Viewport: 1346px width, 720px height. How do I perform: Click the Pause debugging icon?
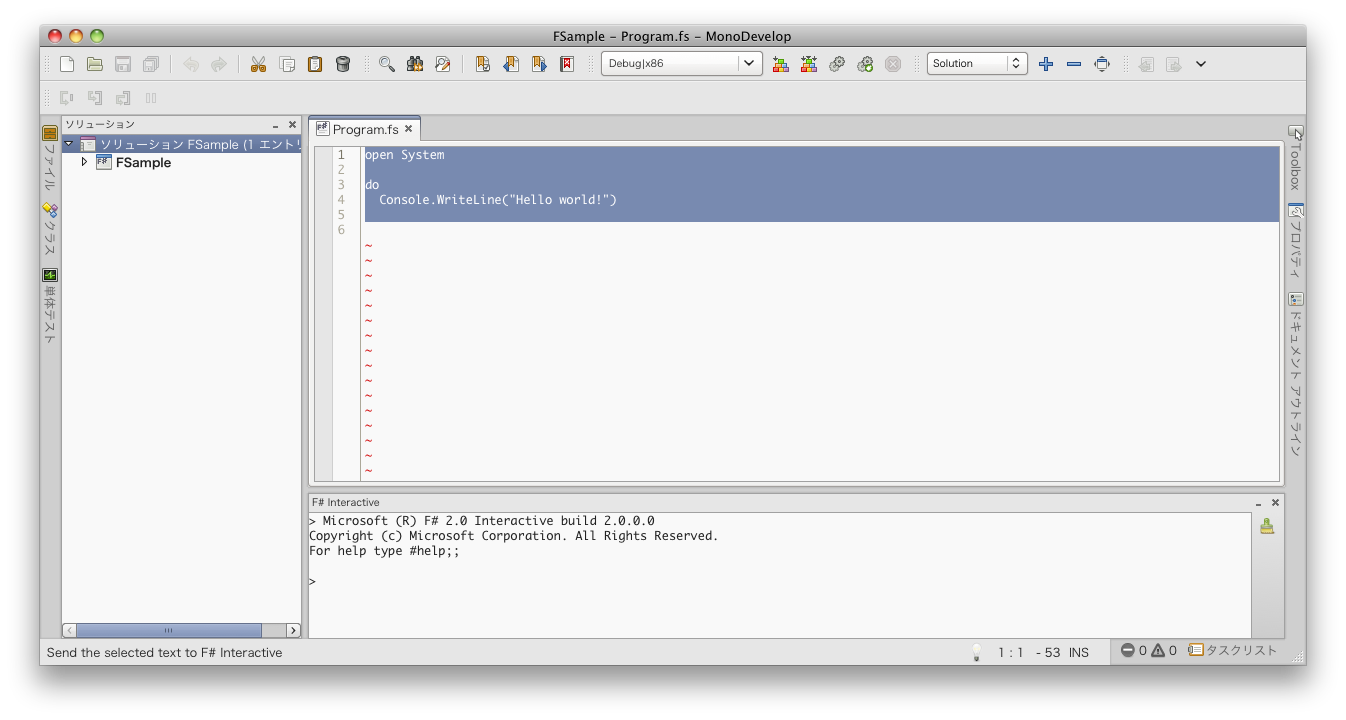[x=151, y=98]
